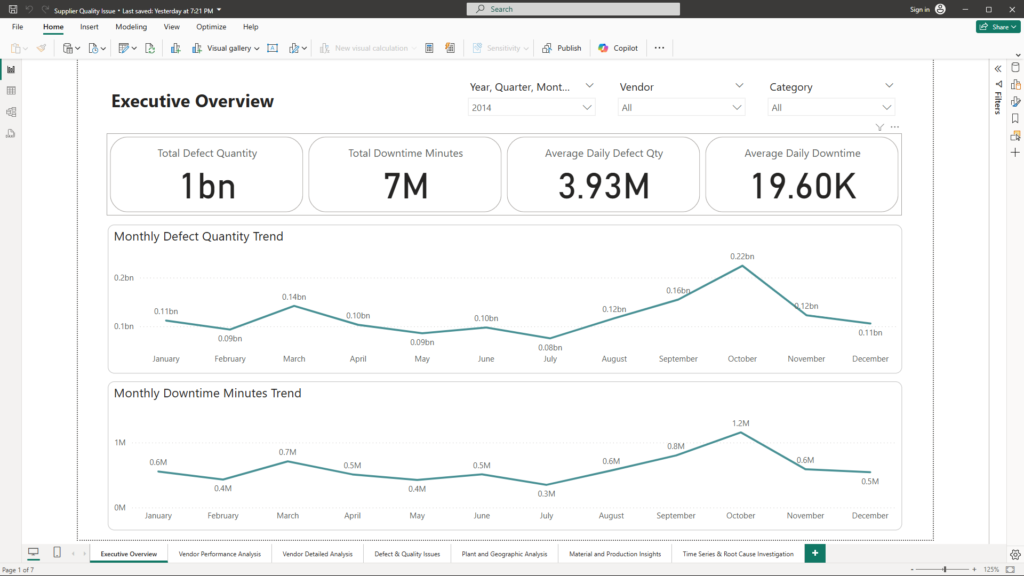1024x576 pixels.
Task: Click the Publish button
Action: pyautogui.click(x=562, y=48)
